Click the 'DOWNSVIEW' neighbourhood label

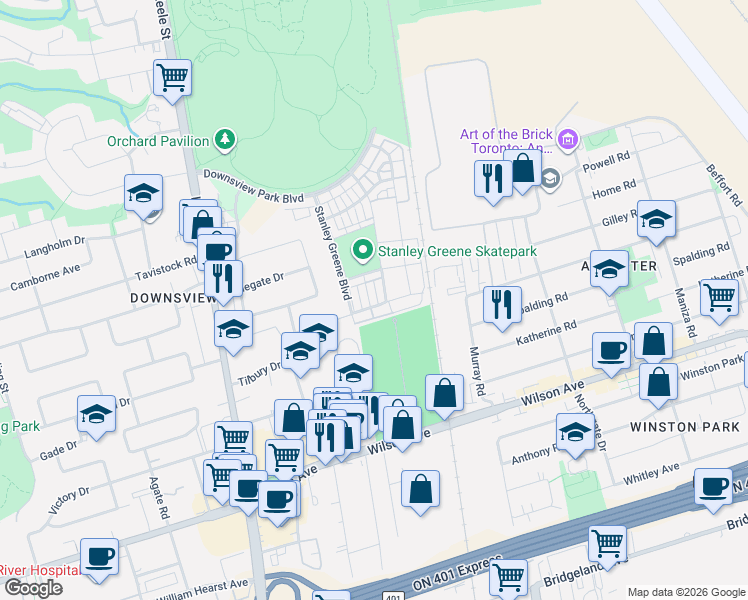(x=173, y=298)
